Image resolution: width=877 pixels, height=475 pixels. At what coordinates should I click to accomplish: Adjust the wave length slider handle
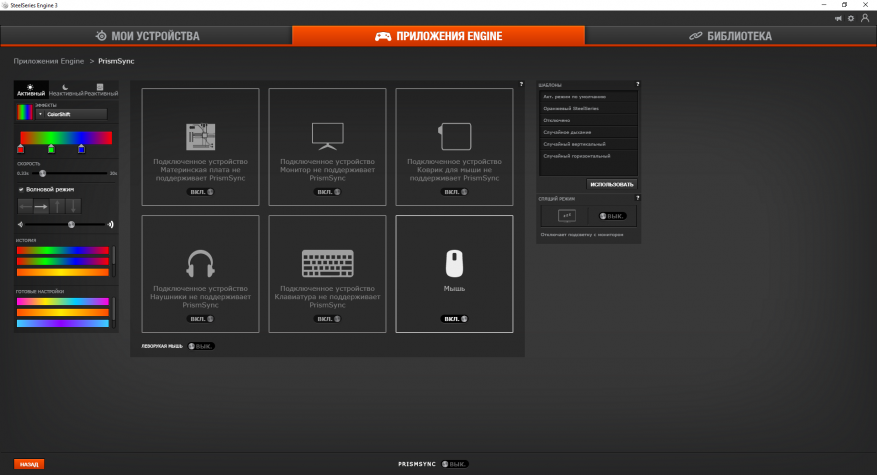click(71, 224)
